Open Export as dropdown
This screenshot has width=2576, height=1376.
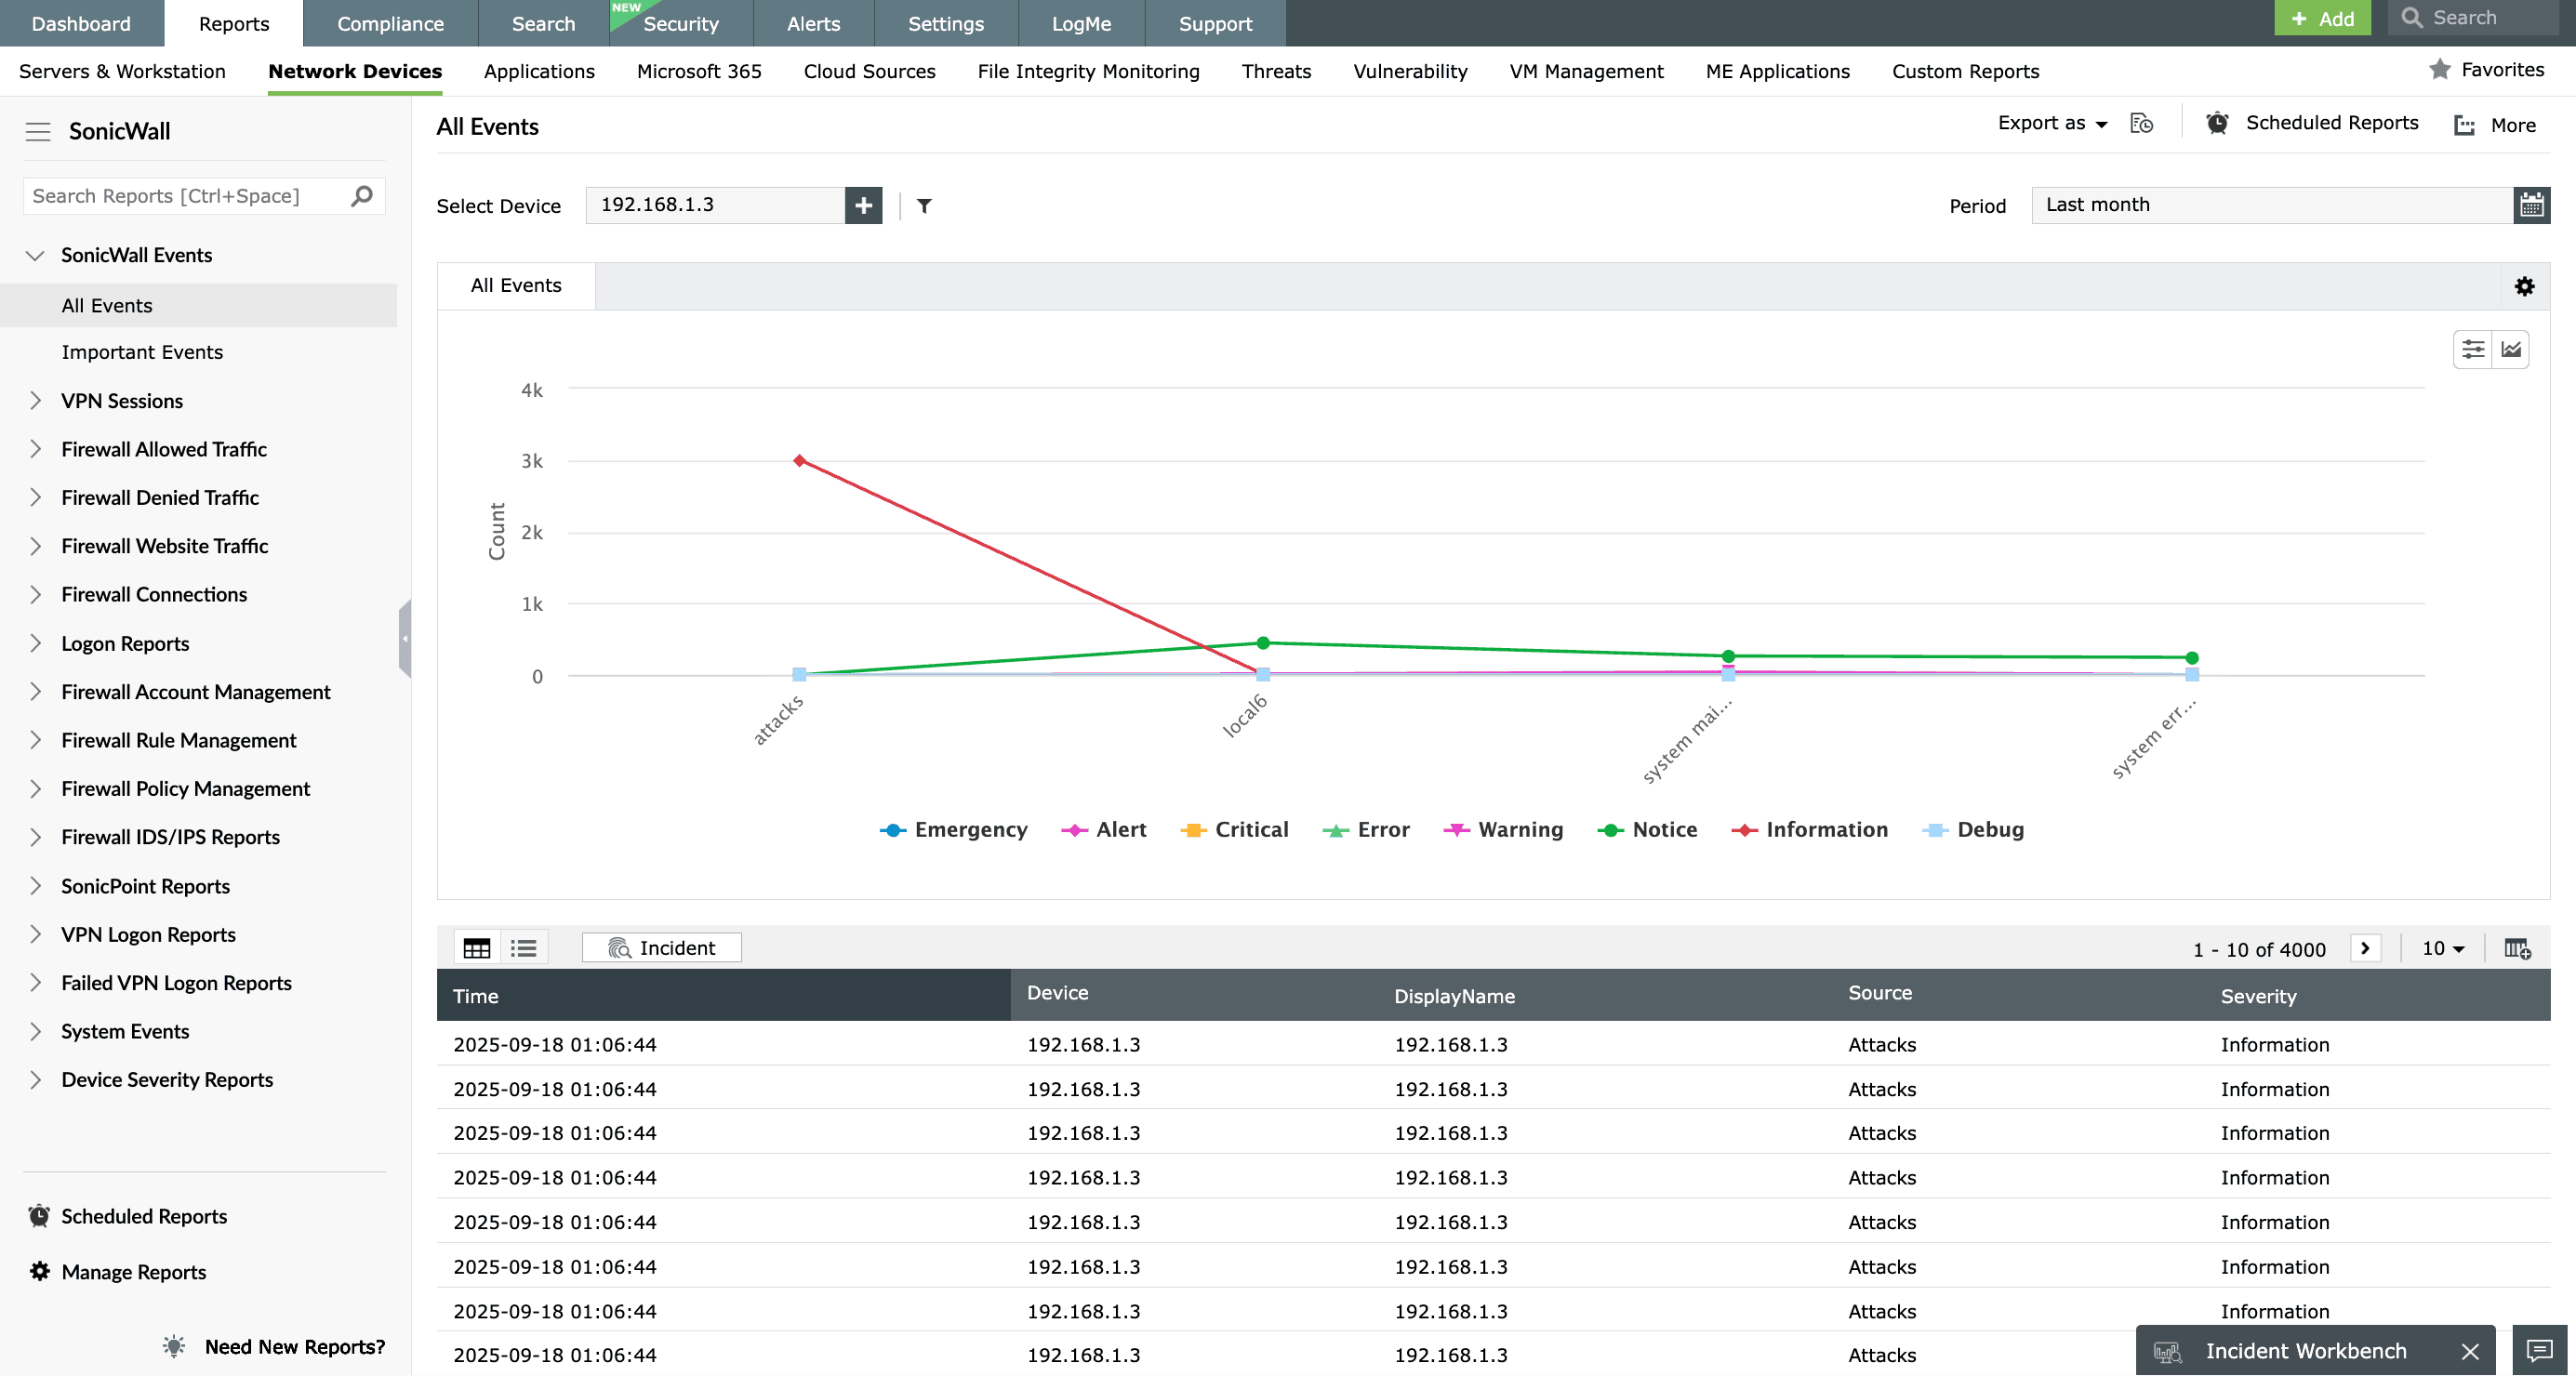pyautogui.click(x=2052, y=124)
